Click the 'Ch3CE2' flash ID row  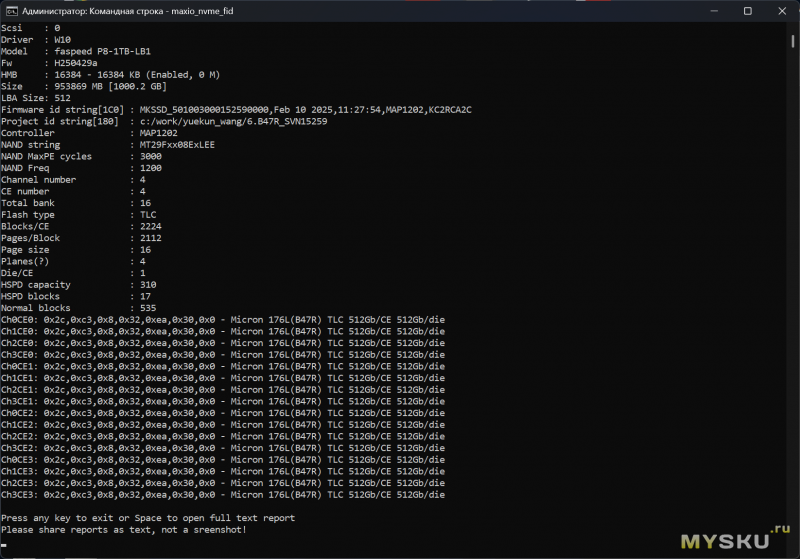click(223, 448)
